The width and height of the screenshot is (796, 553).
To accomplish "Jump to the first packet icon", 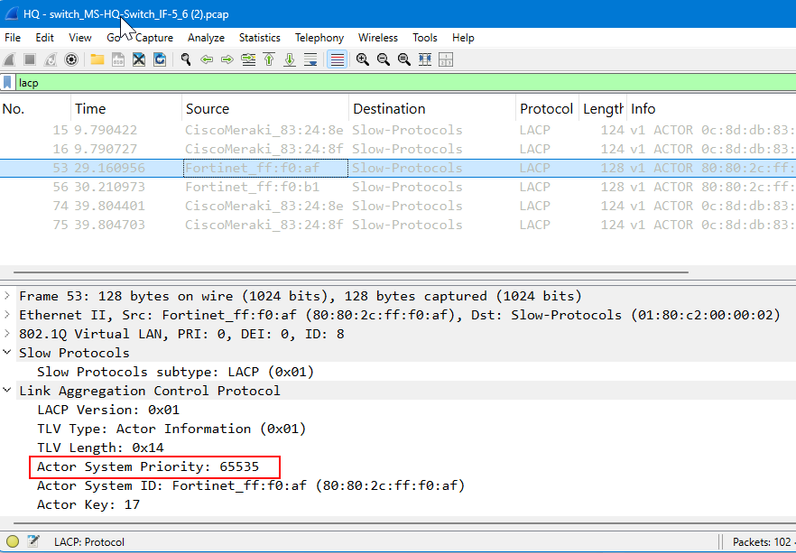I will coord(269,60).
